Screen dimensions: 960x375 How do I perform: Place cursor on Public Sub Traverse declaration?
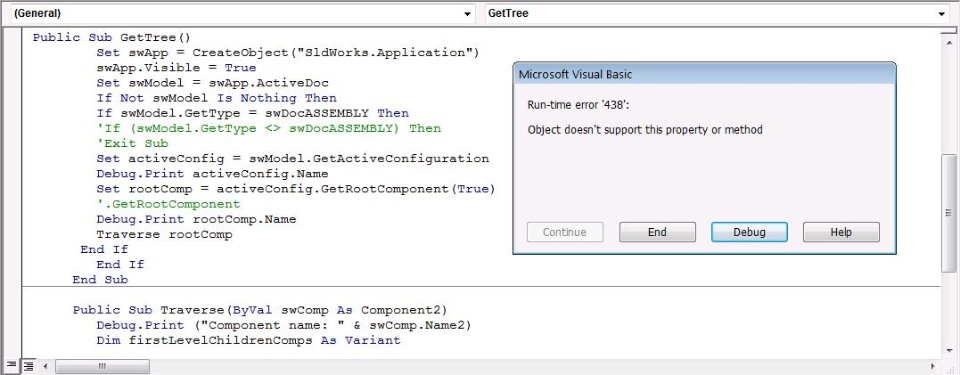point(260,310)
